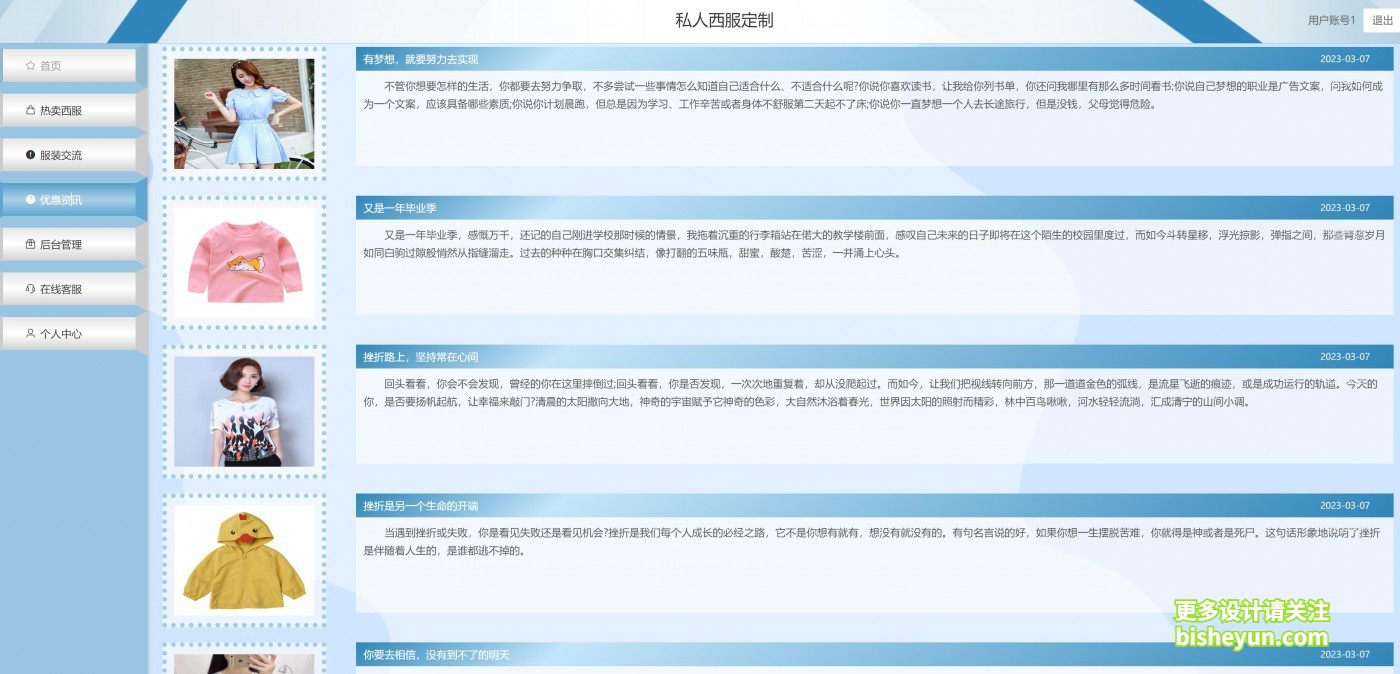This screenshot has width=1400, height=674.
Task: Open 在线客服 chat menu
Action: click(x=68, y=289)
